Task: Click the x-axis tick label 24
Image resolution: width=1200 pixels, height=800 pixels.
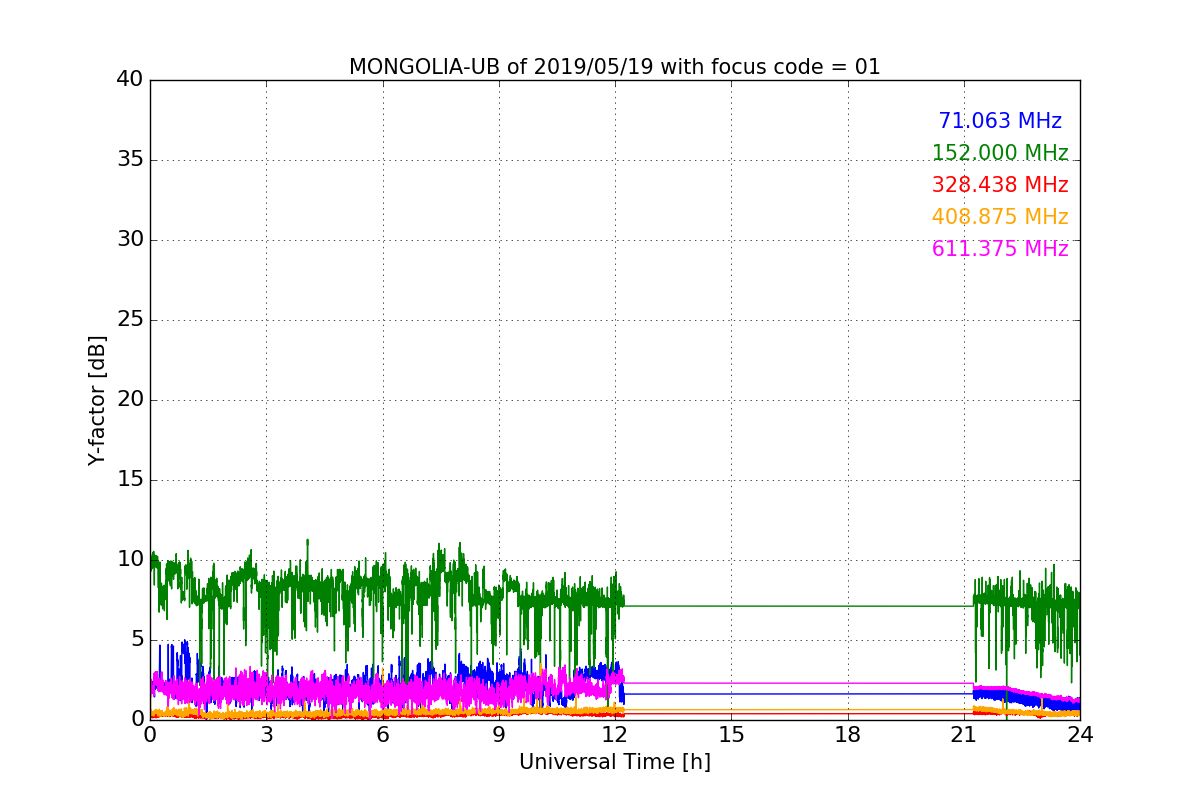Action: coord(1080,734)
